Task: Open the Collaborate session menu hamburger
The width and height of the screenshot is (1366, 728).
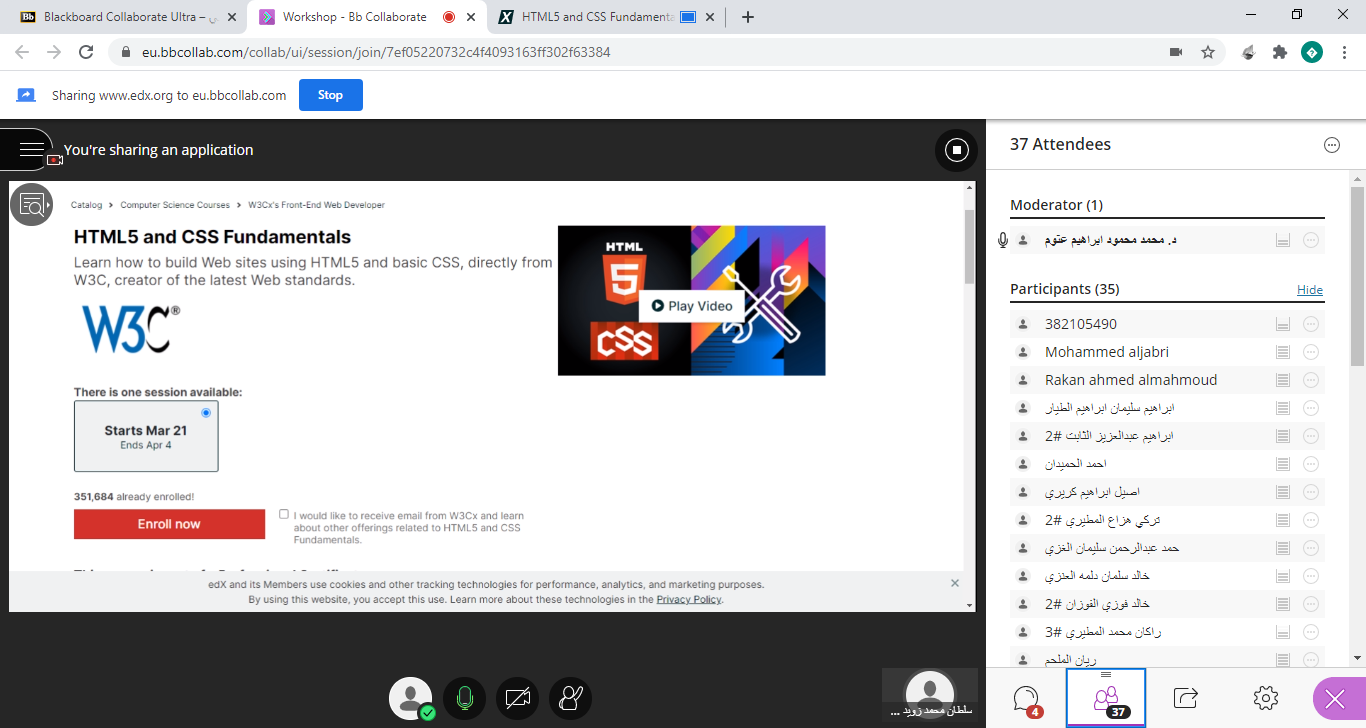Action: coord(31,150)
